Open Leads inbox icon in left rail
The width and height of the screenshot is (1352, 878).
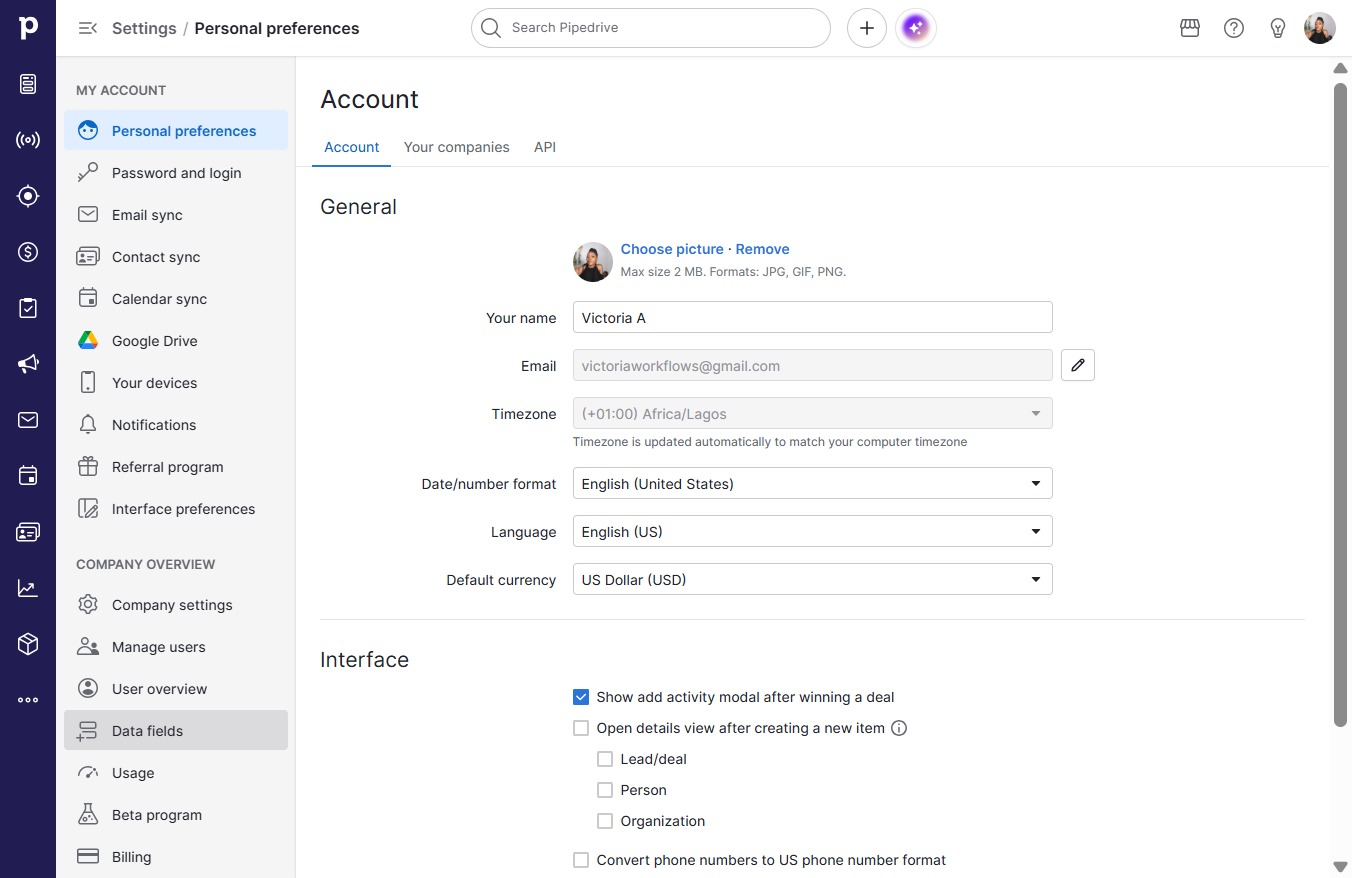[x=28, y=84]
